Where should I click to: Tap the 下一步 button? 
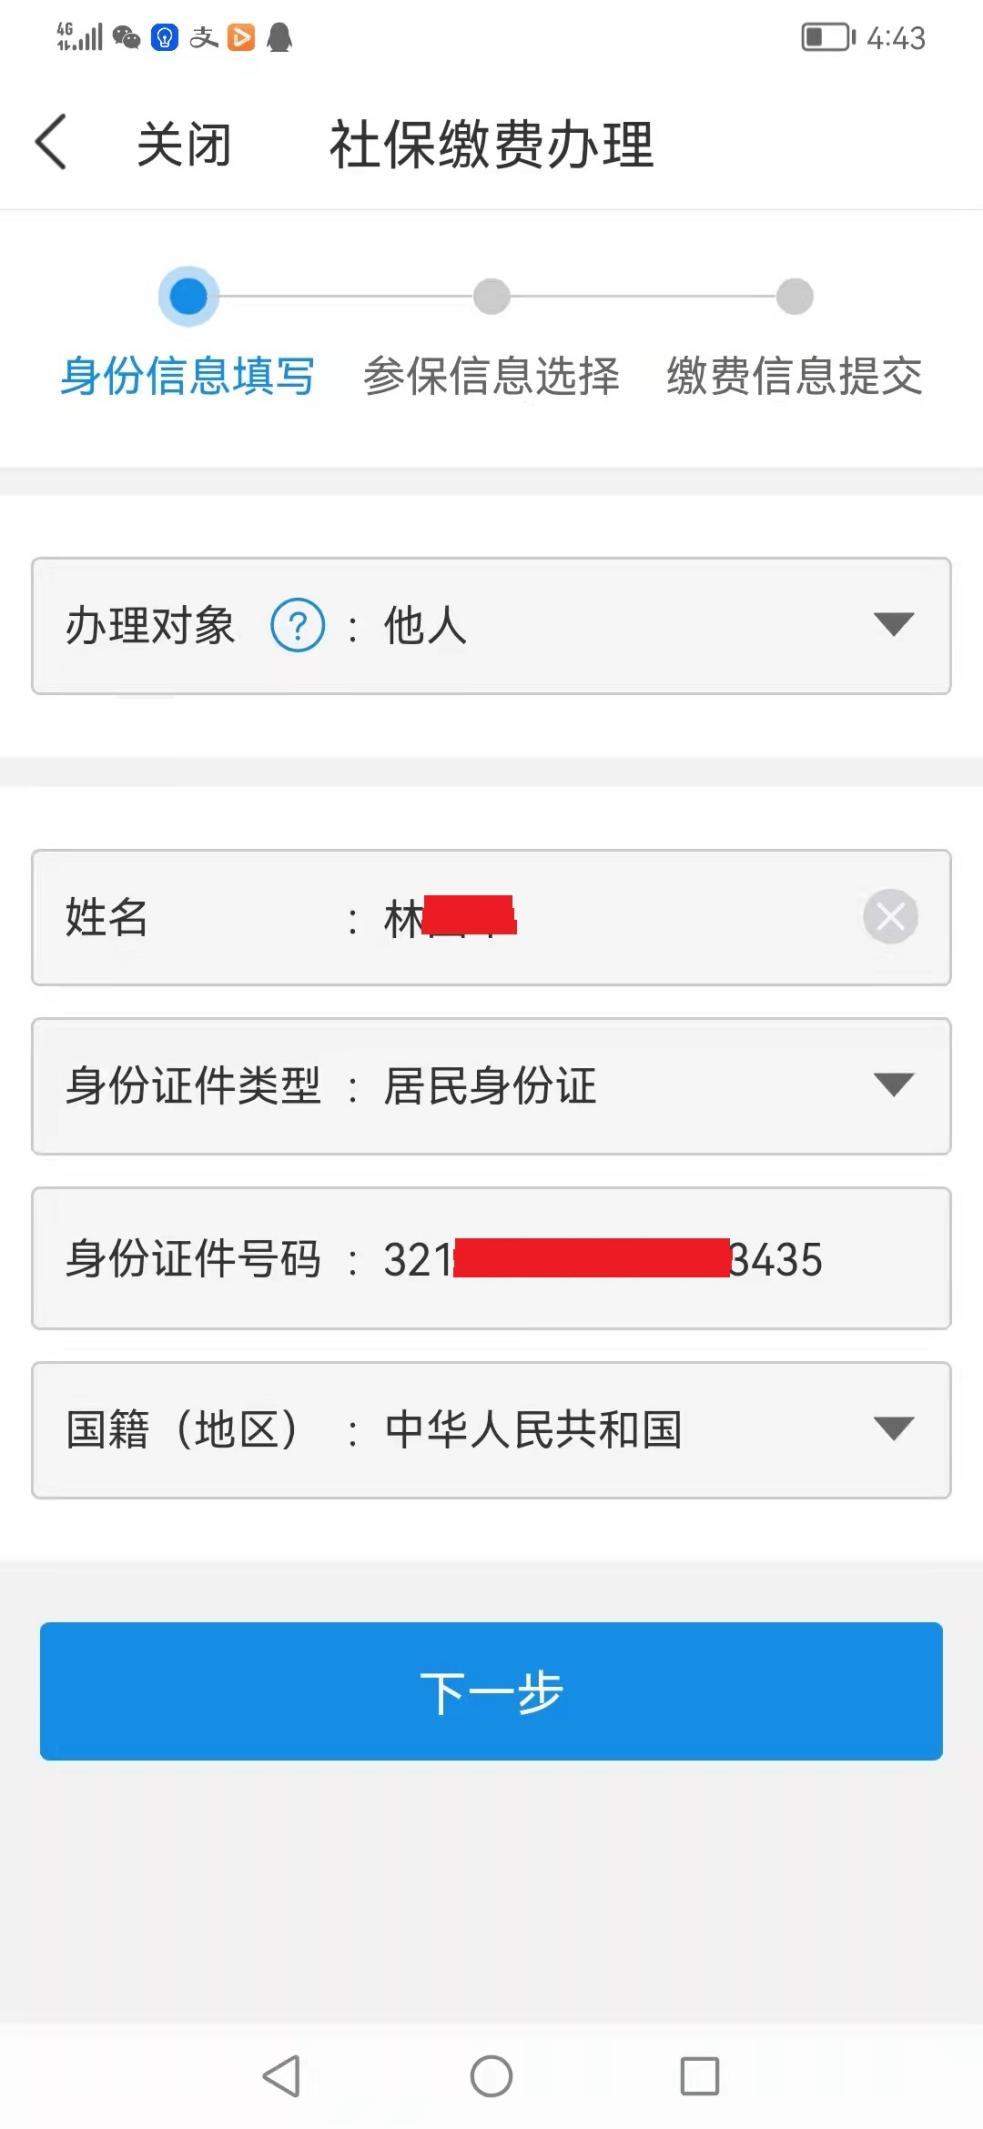click(491, 1691)
